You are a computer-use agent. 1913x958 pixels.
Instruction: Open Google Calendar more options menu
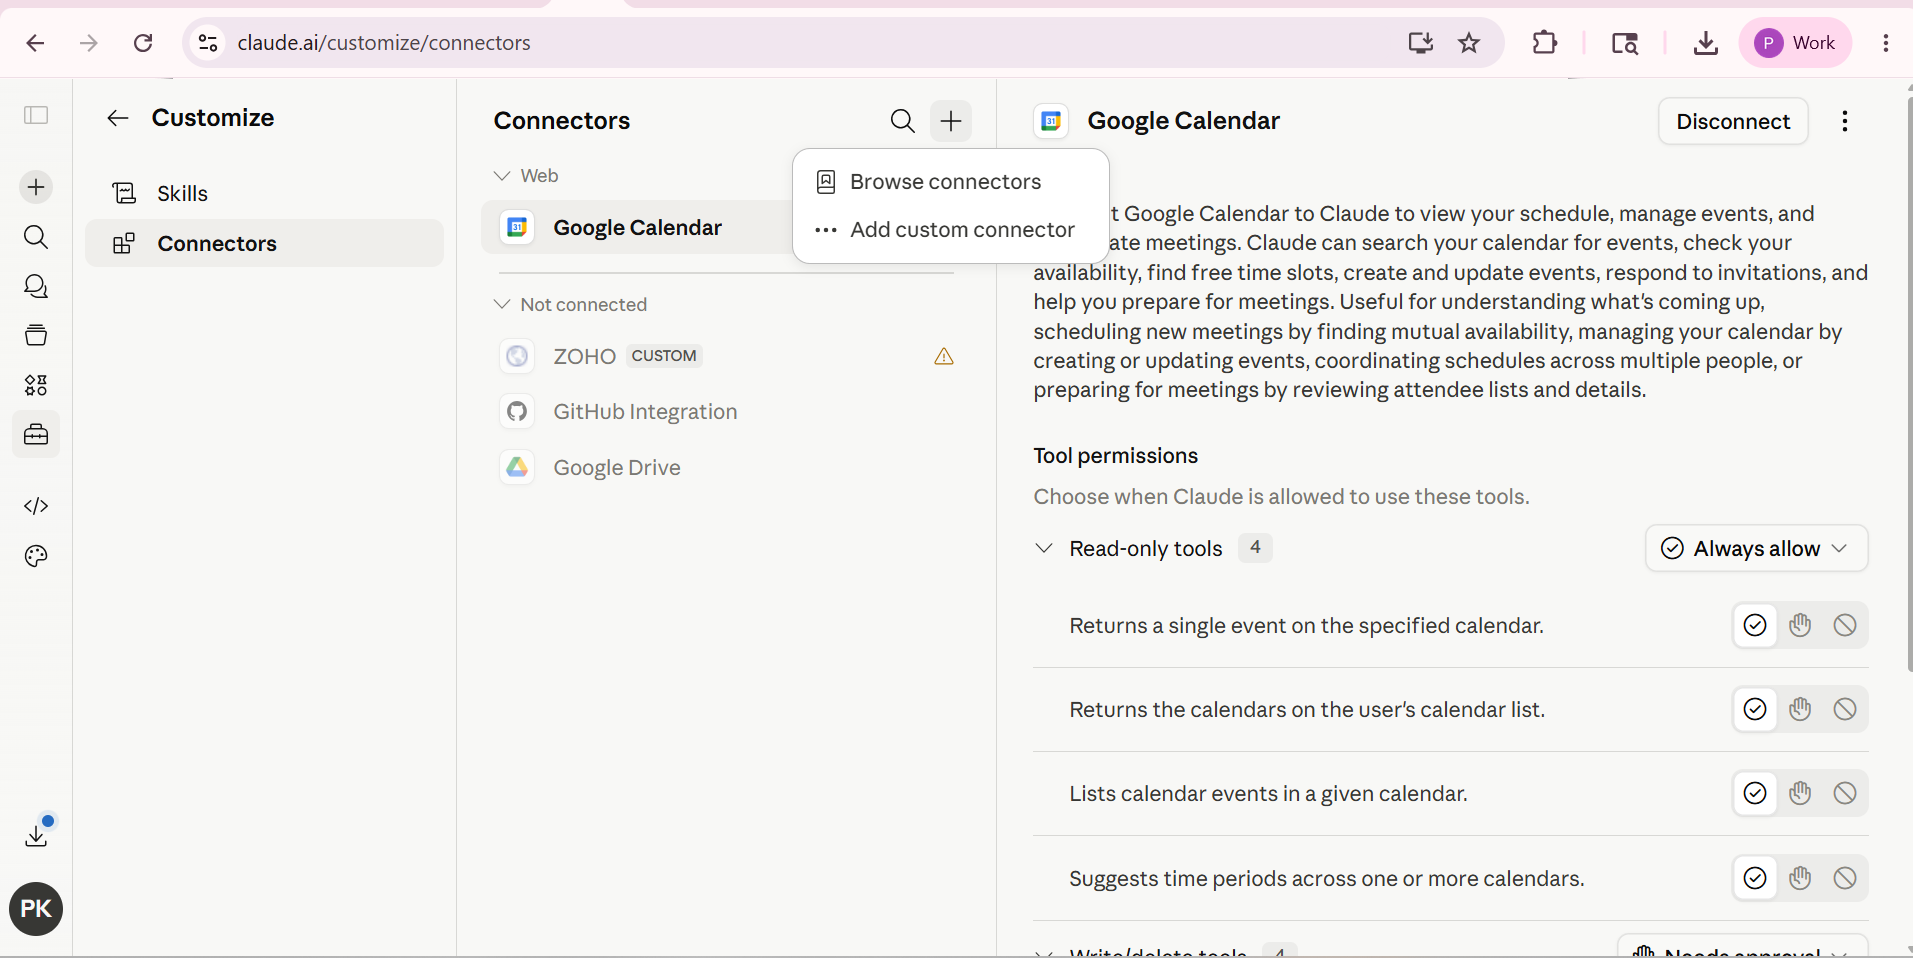pos(1845,121)
